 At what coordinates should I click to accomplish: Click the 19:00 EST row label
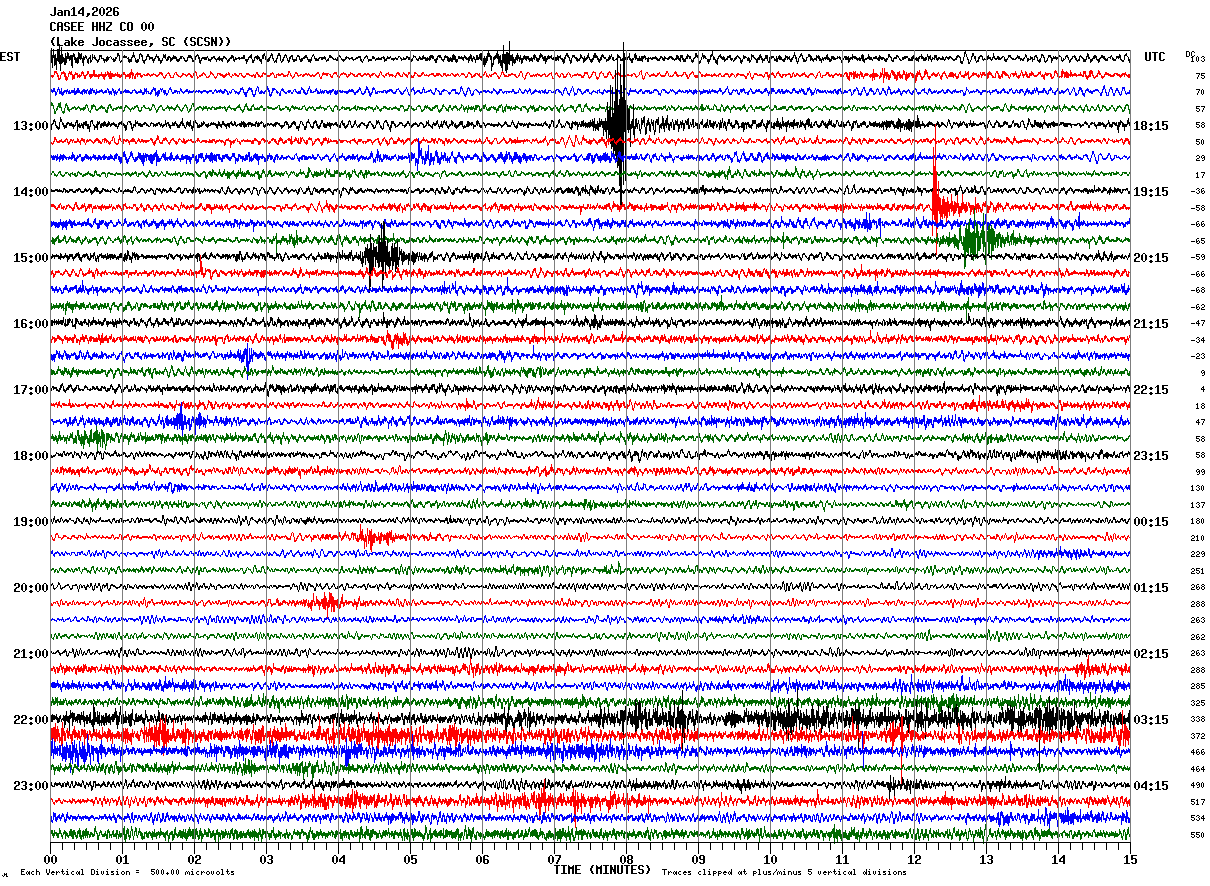(x=30, y=522)
